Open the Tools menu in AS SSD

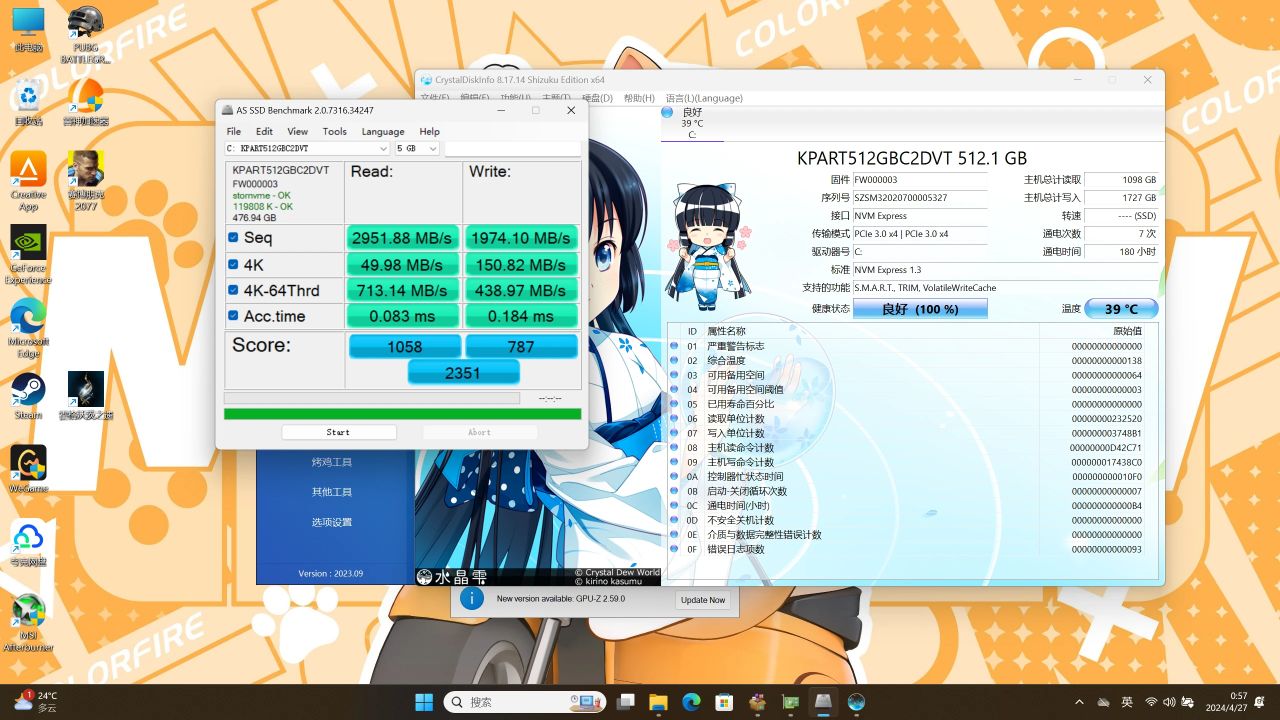(335, 131)
